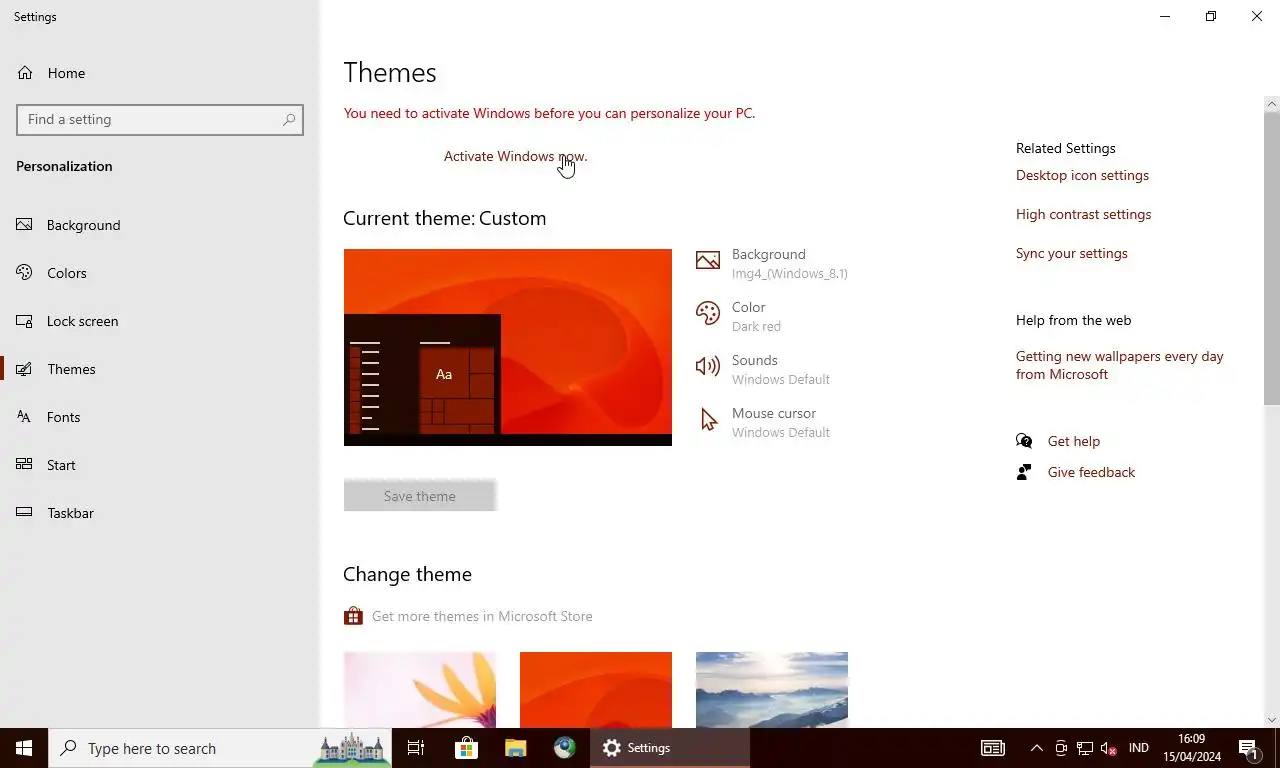The width and height of the screenshot is (1280, 768).
Task: Open Give feedback link
Action: [1091, 472]
